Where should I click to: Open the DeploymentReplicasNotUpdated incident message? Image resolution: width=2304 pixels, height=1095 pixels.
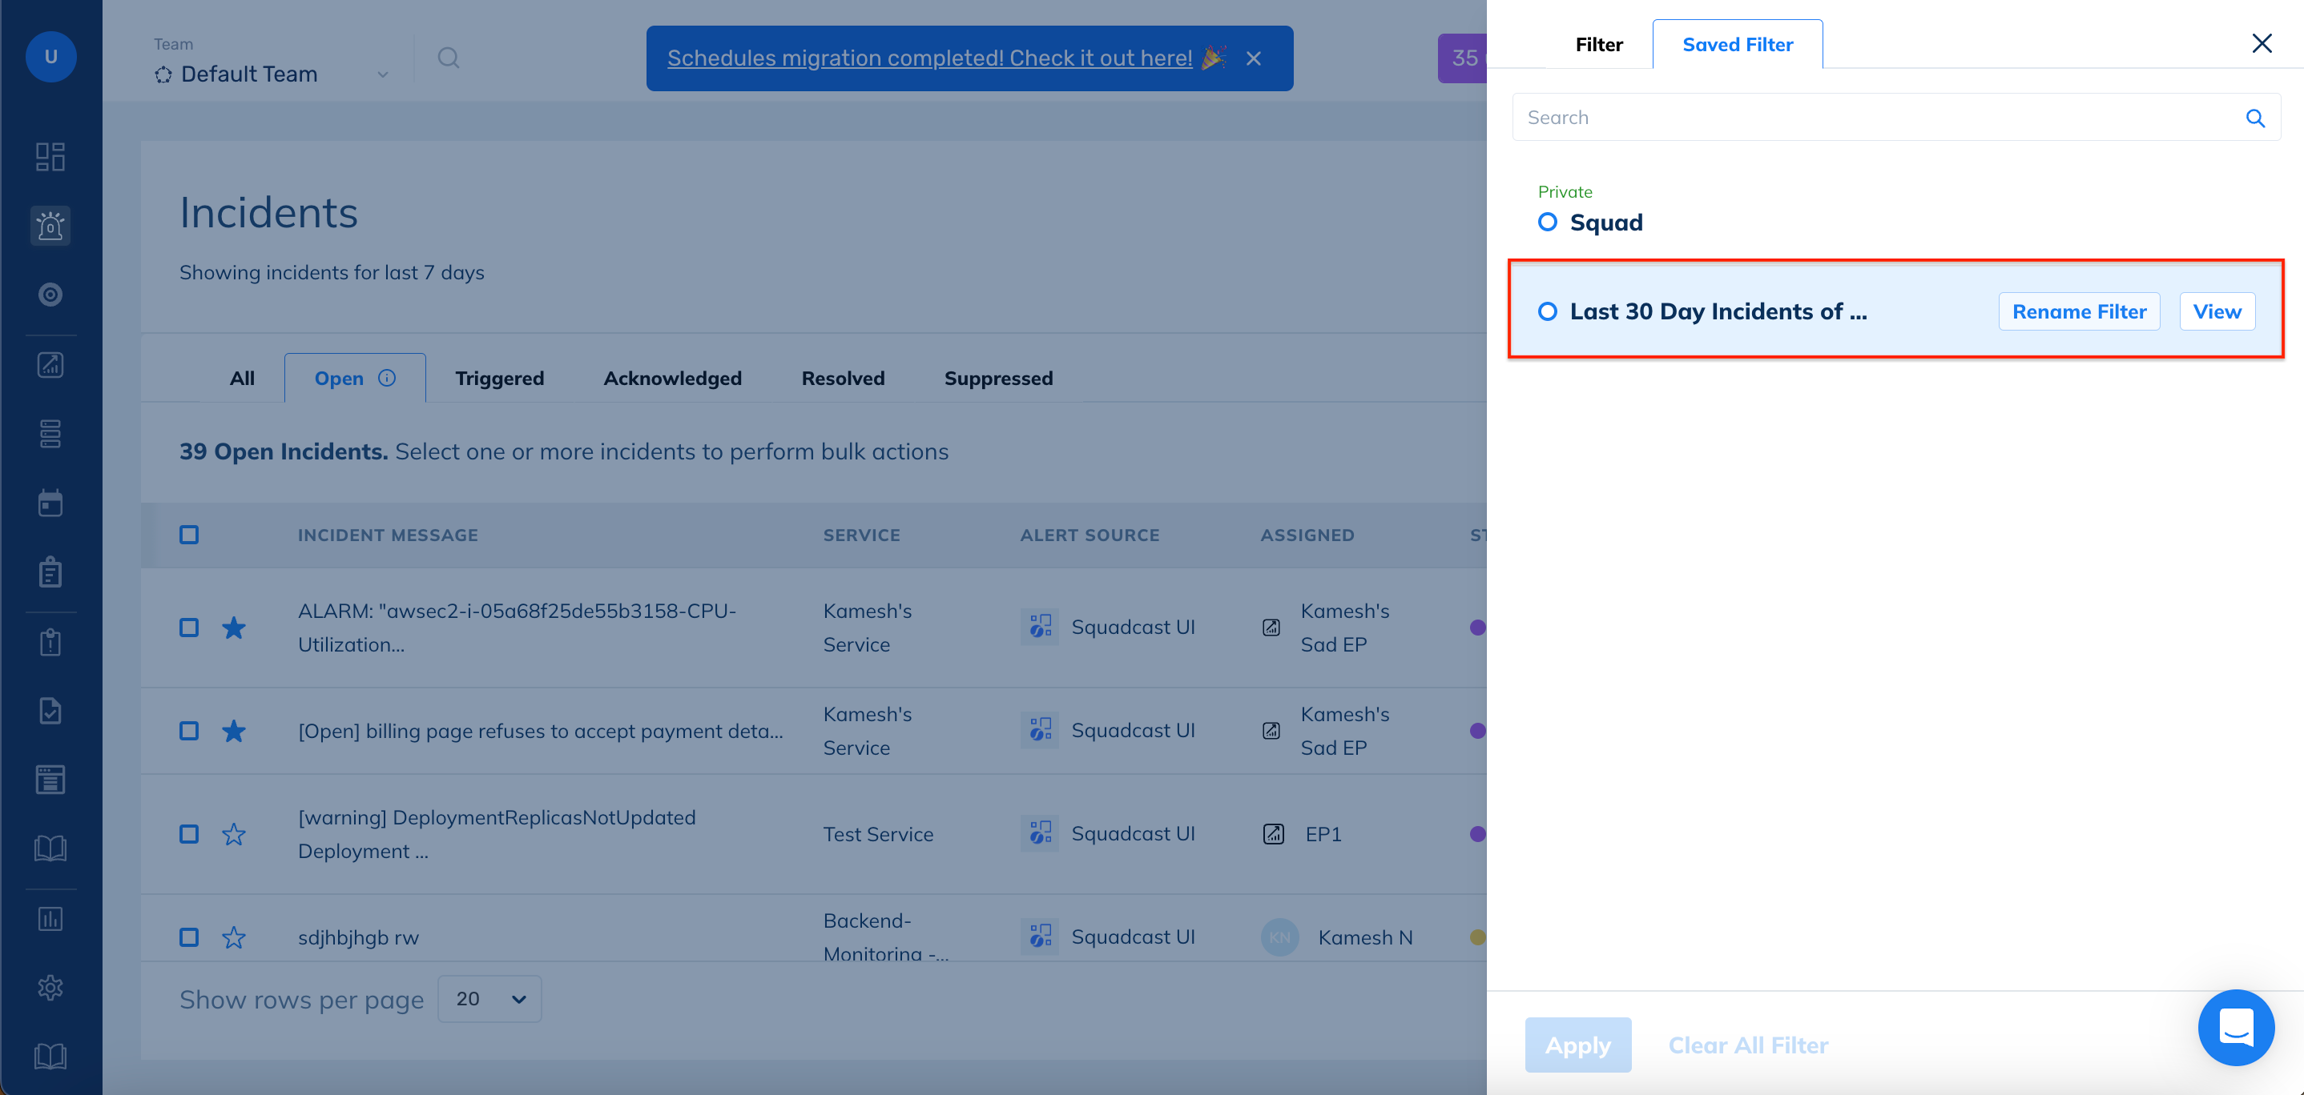pyautogui.click(x=497, y=834)
